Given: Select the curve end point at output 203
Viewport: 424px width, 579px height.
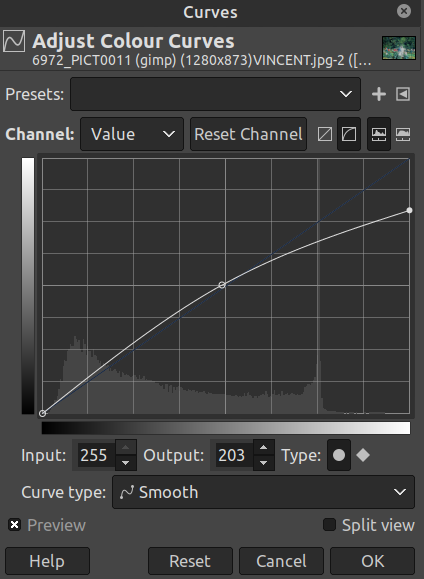Looking at the screenshot, I should tap(409, 210).
